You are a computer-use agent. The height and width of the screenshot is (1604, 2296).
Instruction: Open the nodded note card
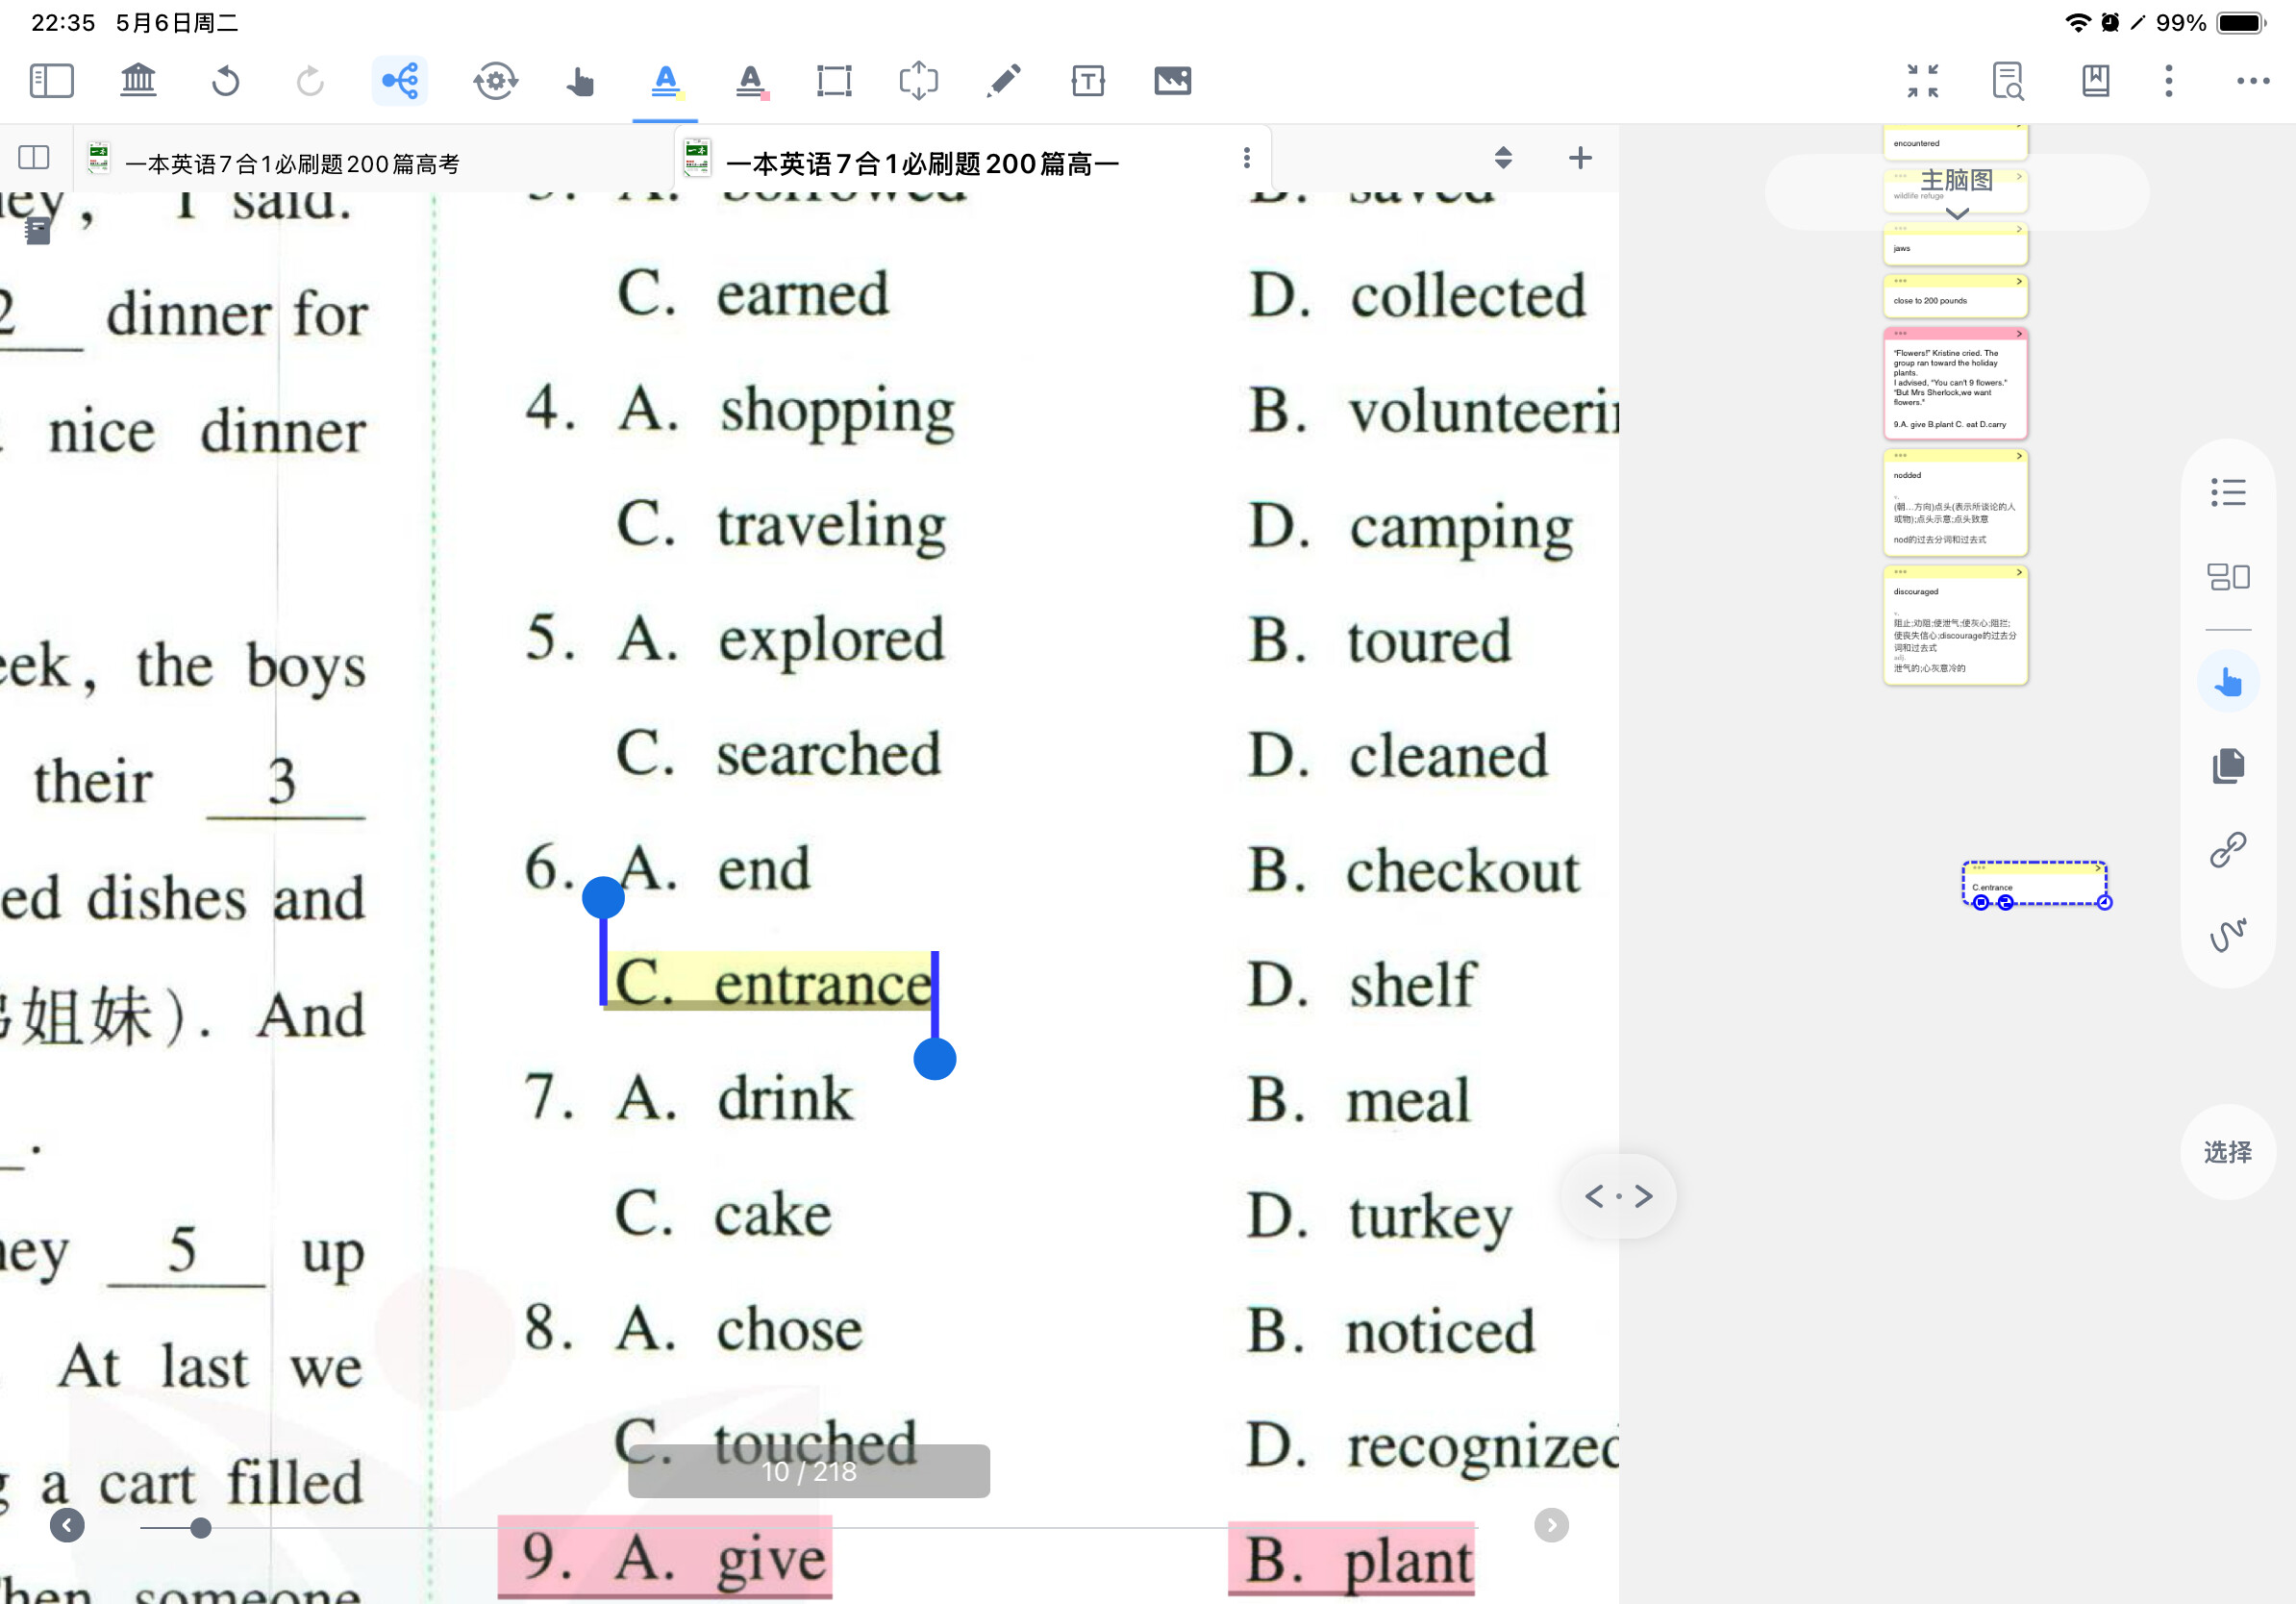[x=1955, y=503]
